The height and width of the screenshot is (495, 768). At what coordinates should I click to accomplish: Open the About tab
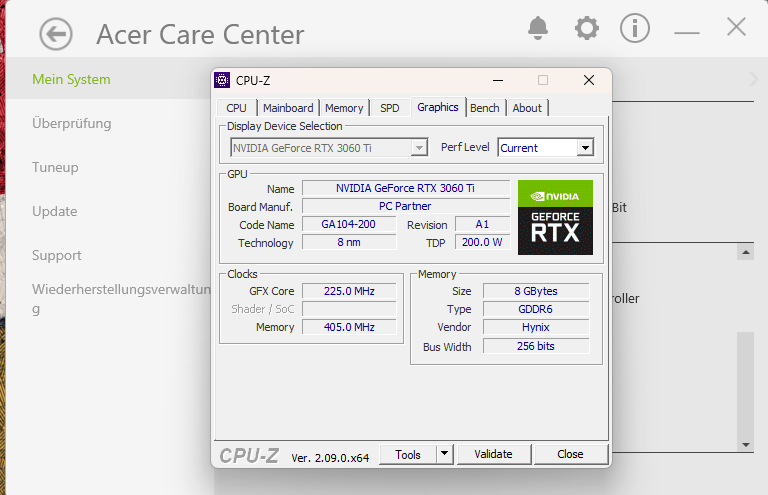pyautogui.click(x=527, y=108)
